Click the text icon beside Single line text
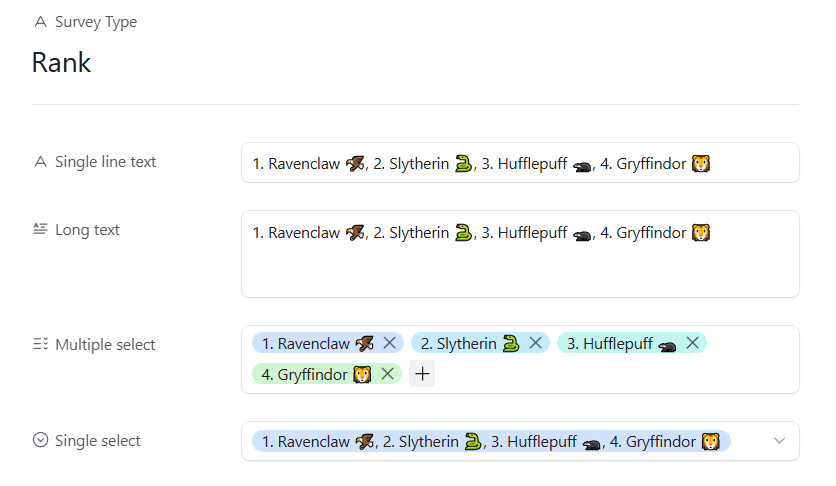Image resolution: width=836 pixels, height=486 pixels. click(x=41, y=161)
